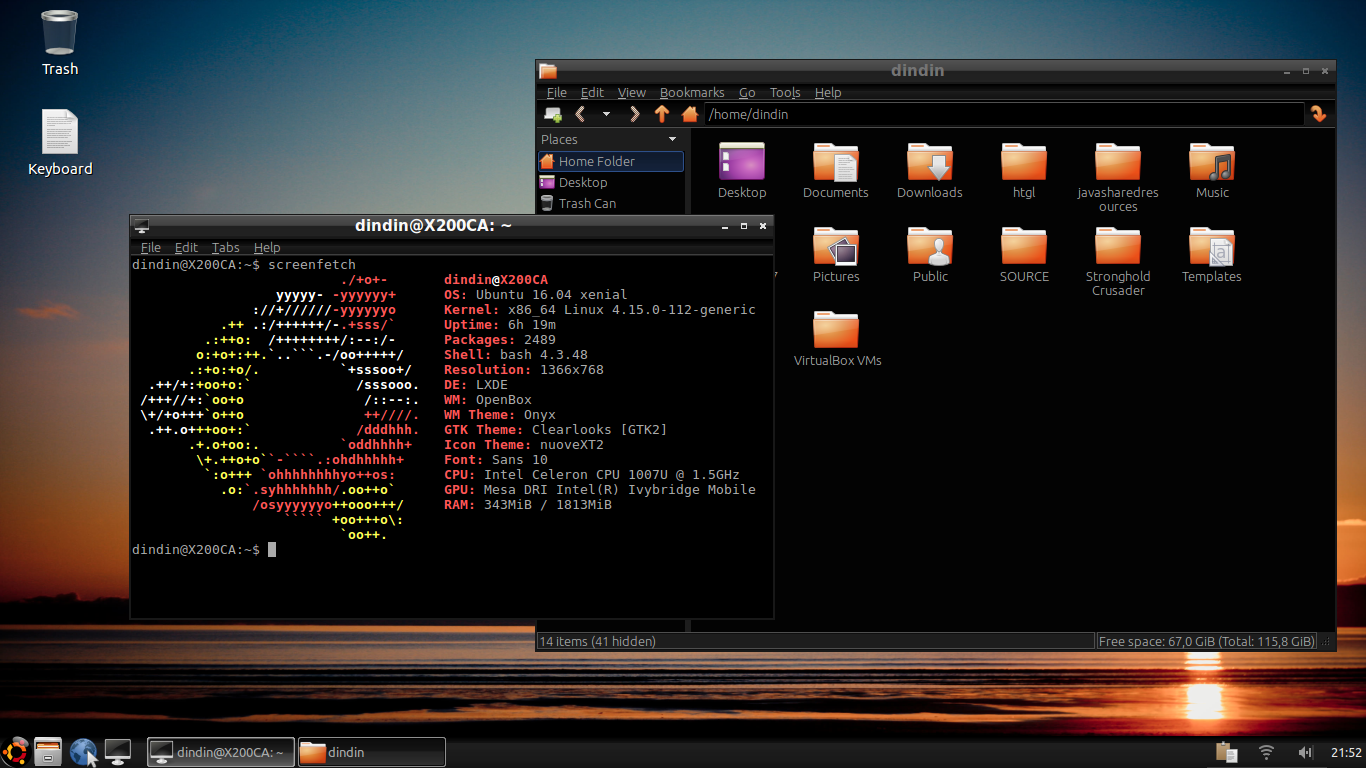Open the VirtualBox VMs folder
The width and height of the screenshot is (1366, 768).
[x=837, y=339]
